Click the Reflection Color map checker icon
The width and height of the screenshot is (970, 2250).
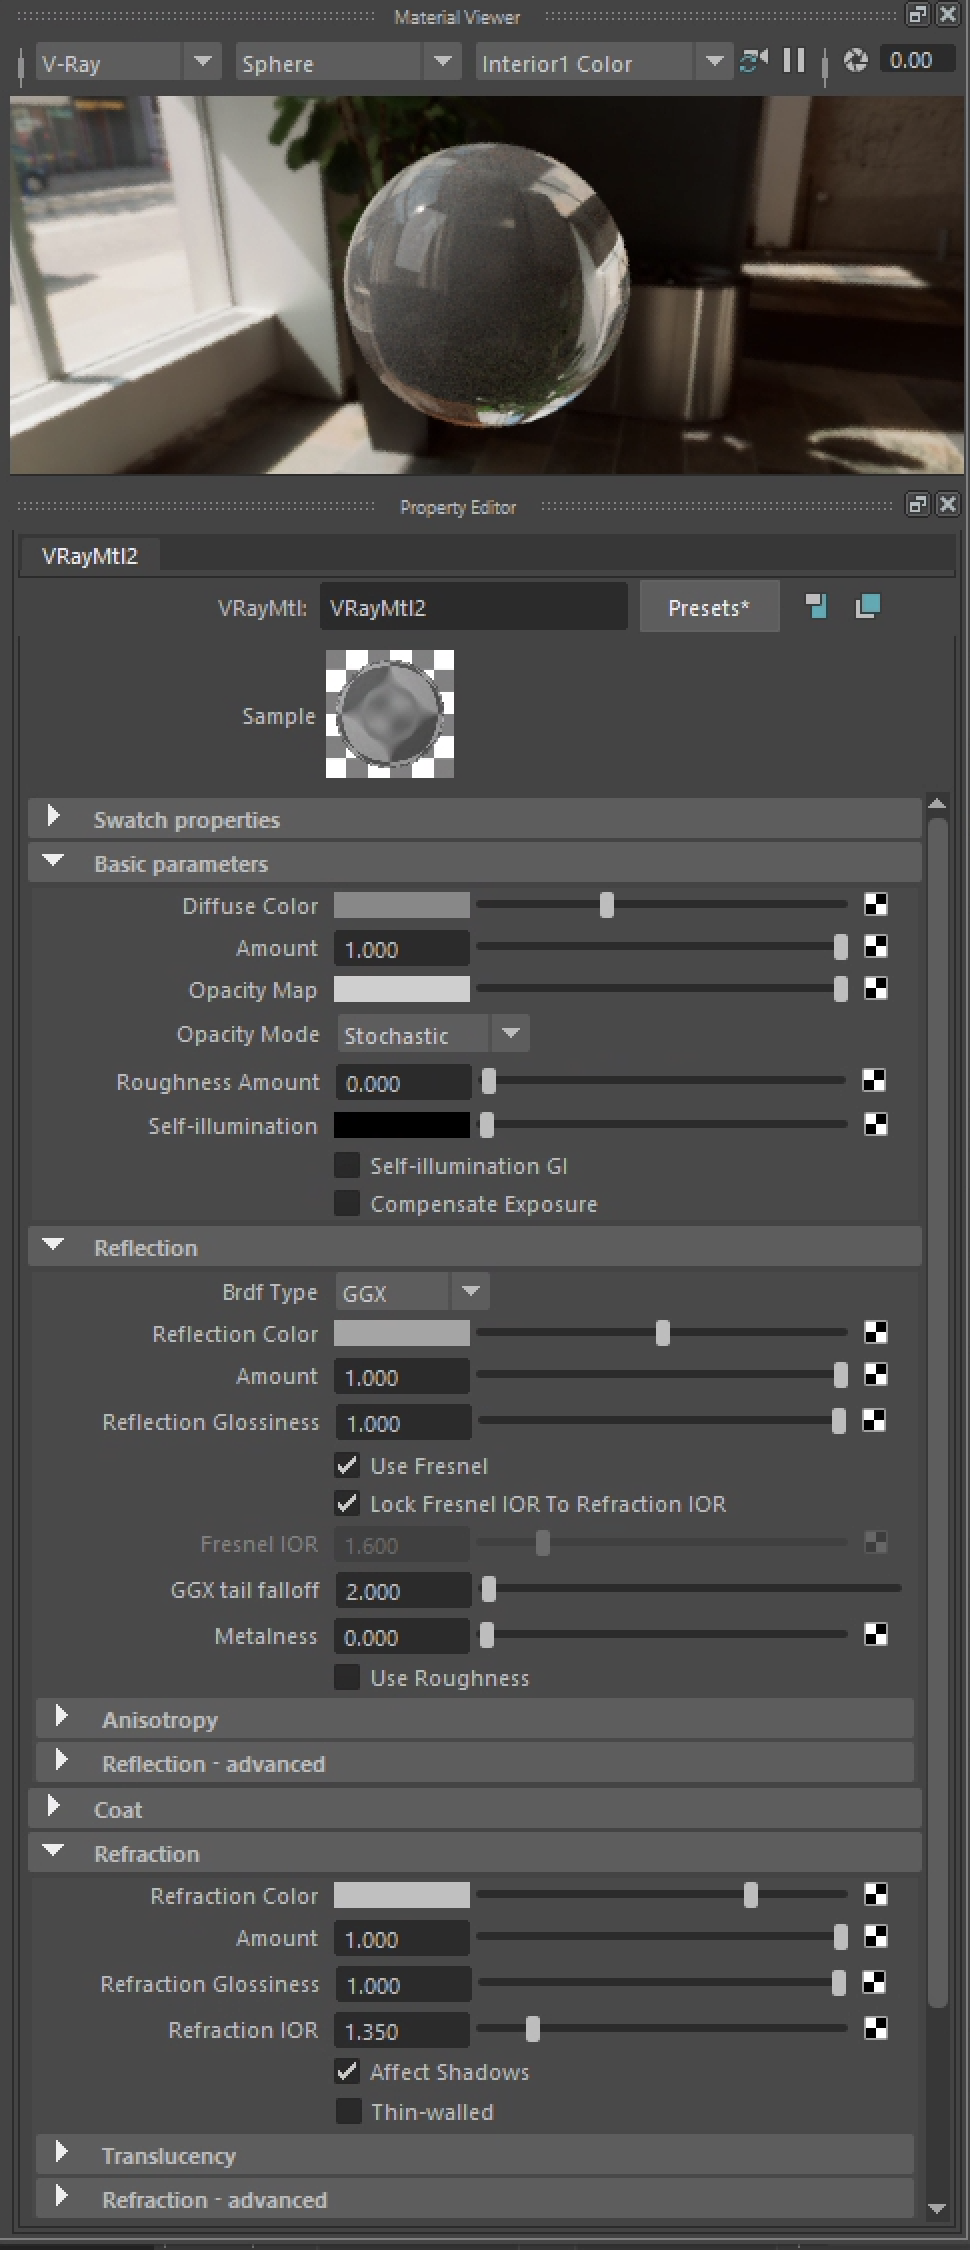click(875, 1332)
